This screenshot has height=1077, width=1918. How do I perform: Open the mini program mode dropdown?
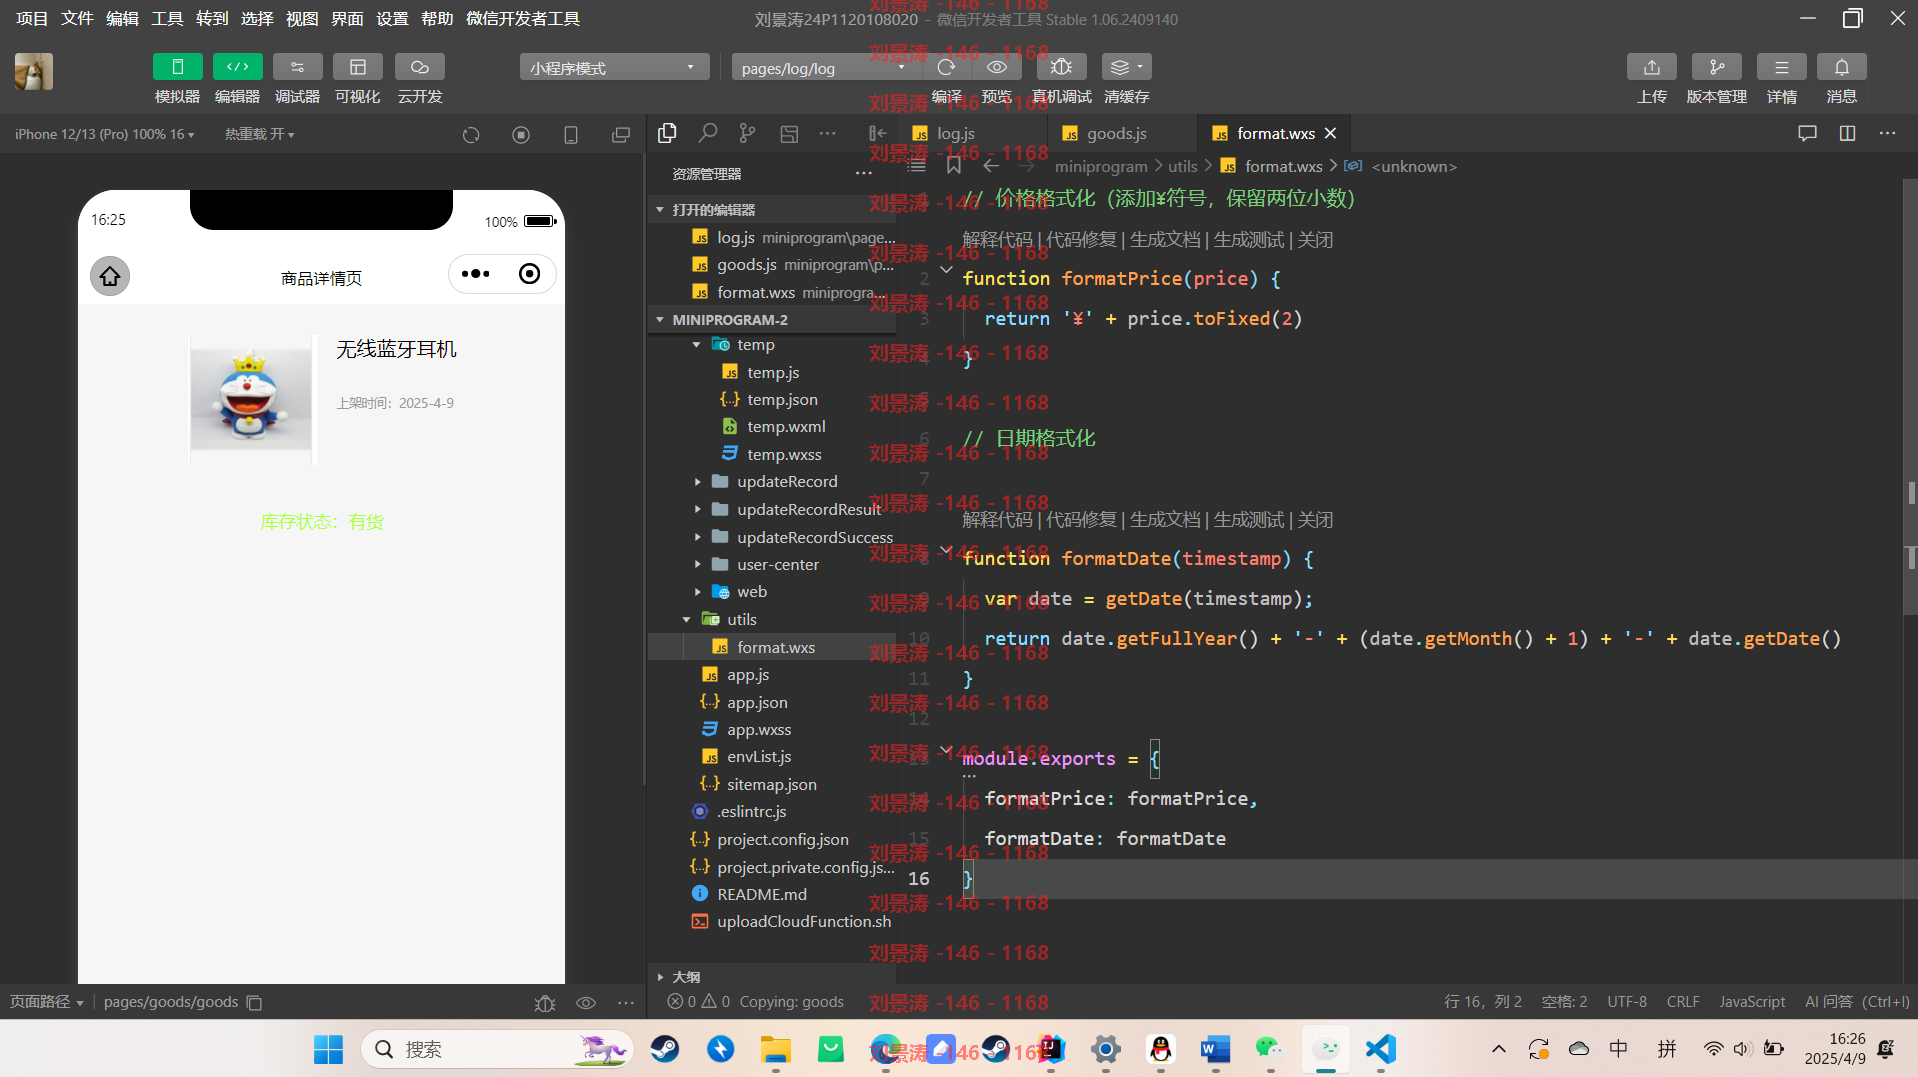(x=614, y=68)
